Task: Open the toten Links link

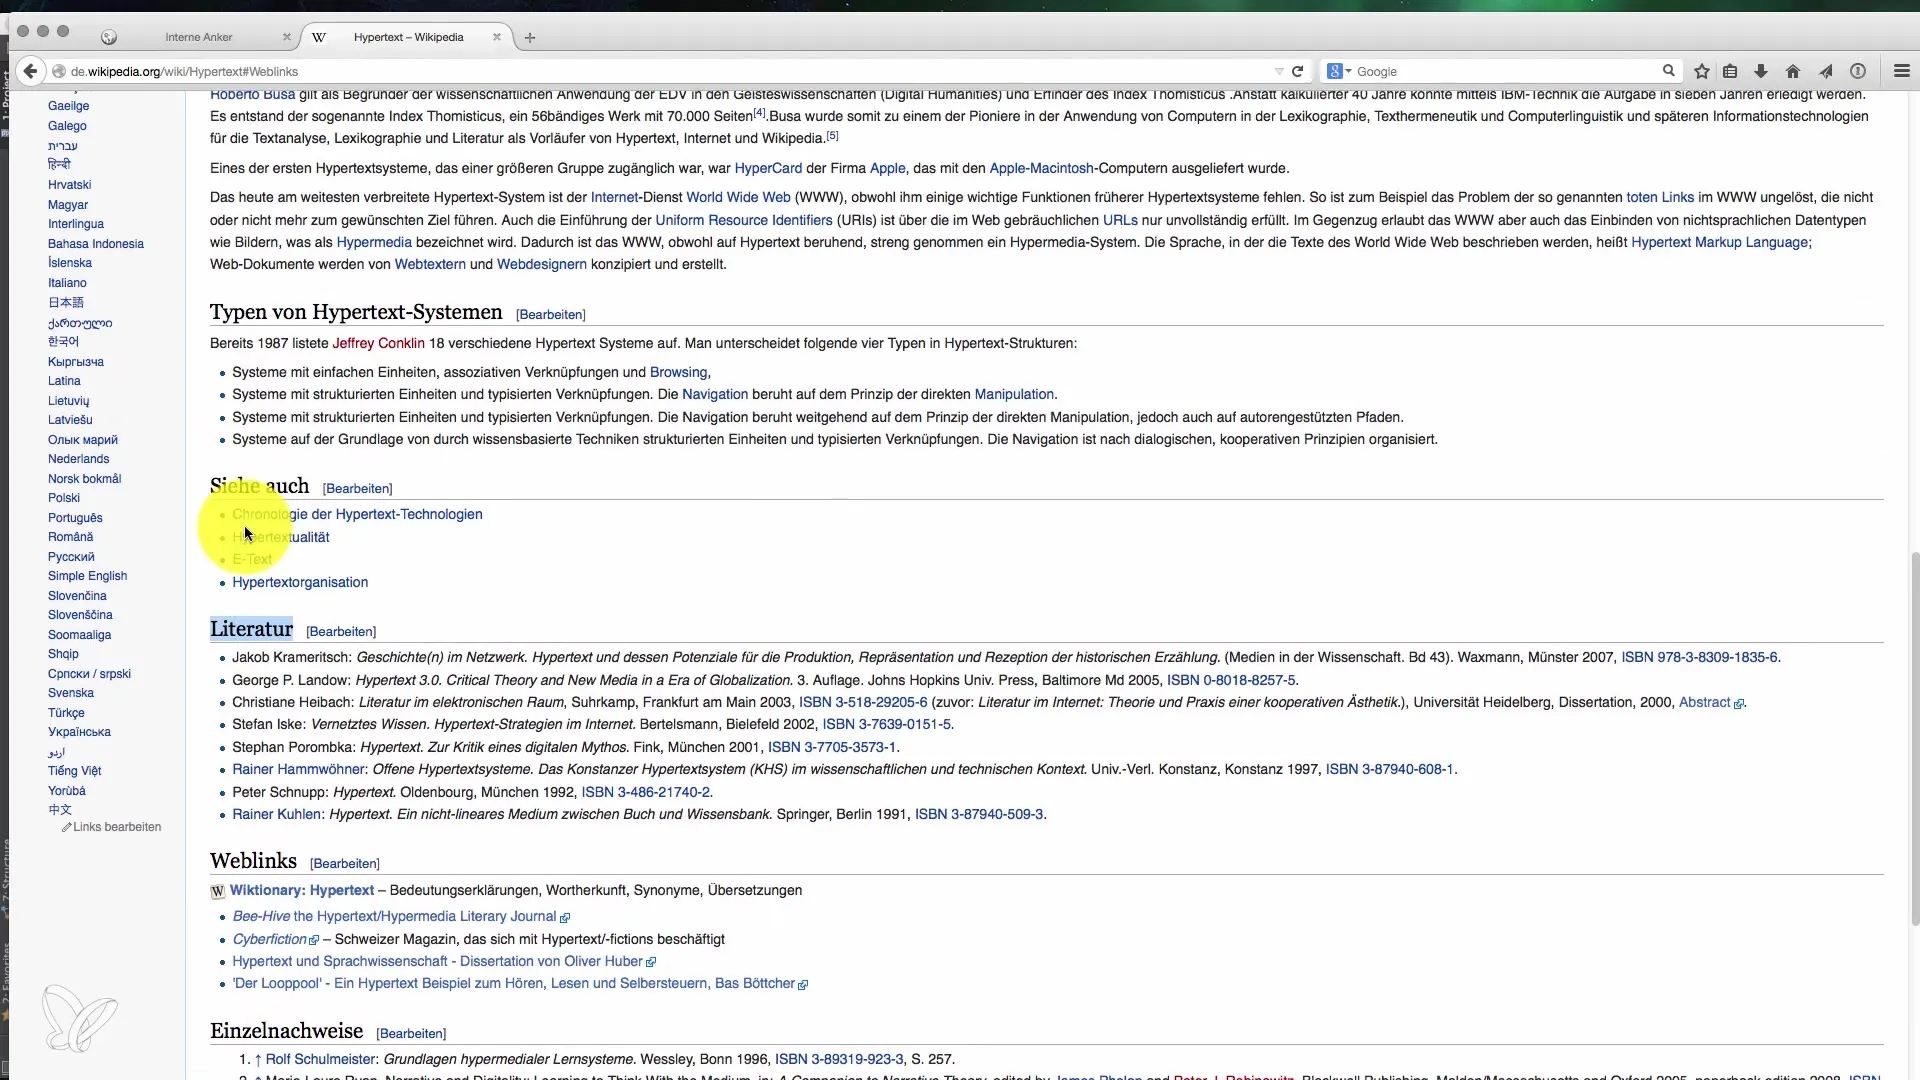Action: pyautogui.click(x=1660, y=197)
